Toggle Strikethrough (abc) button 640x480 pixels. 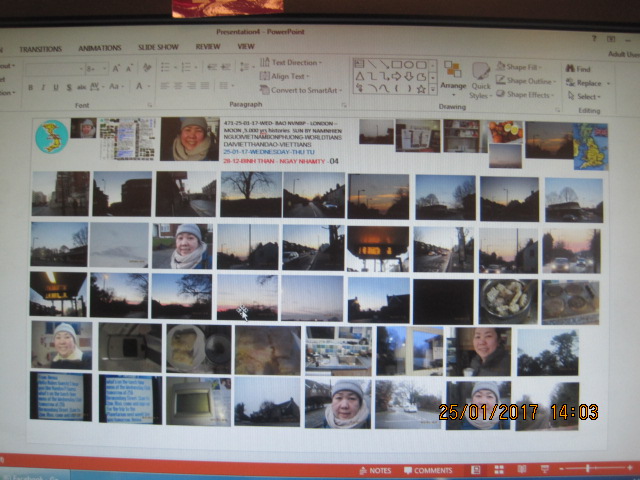coord(82,87)
